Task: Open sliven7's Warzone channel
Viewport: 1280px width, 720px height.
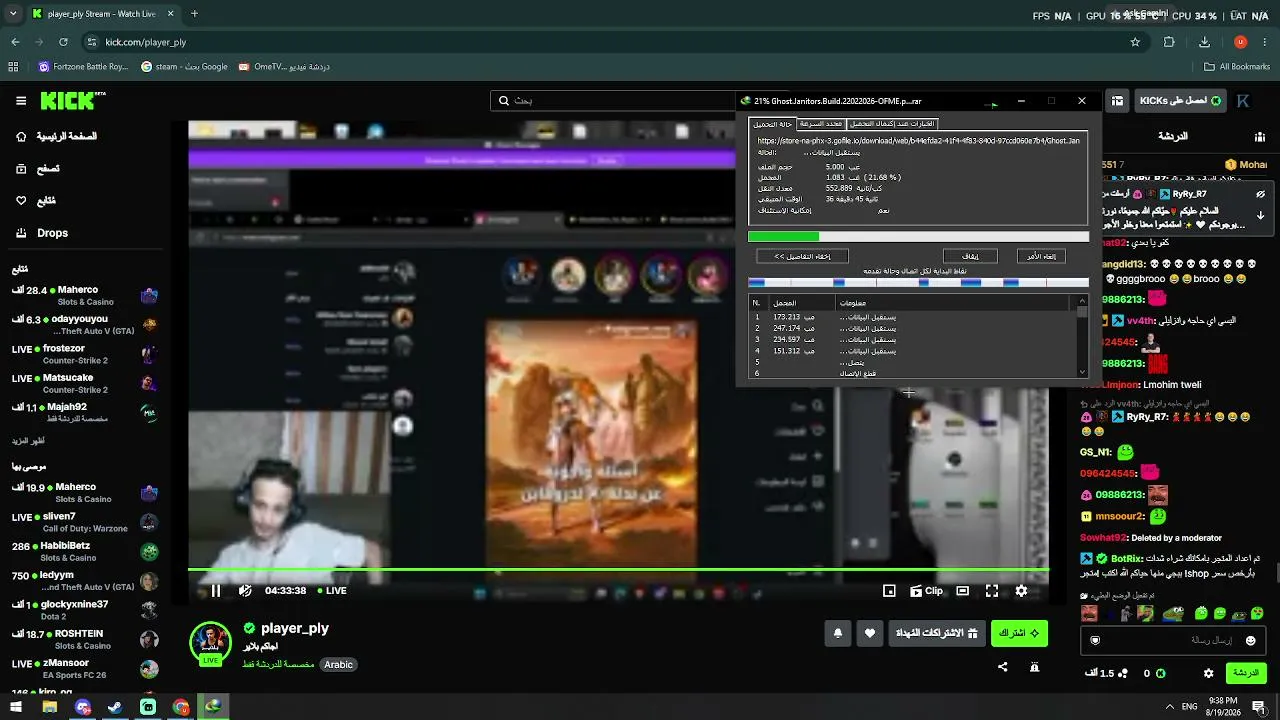Action: [85, 522]
